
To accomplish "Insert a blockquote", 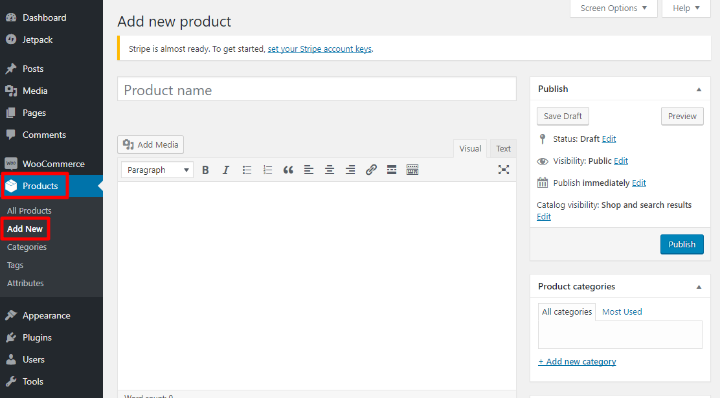I will [288, 170].
